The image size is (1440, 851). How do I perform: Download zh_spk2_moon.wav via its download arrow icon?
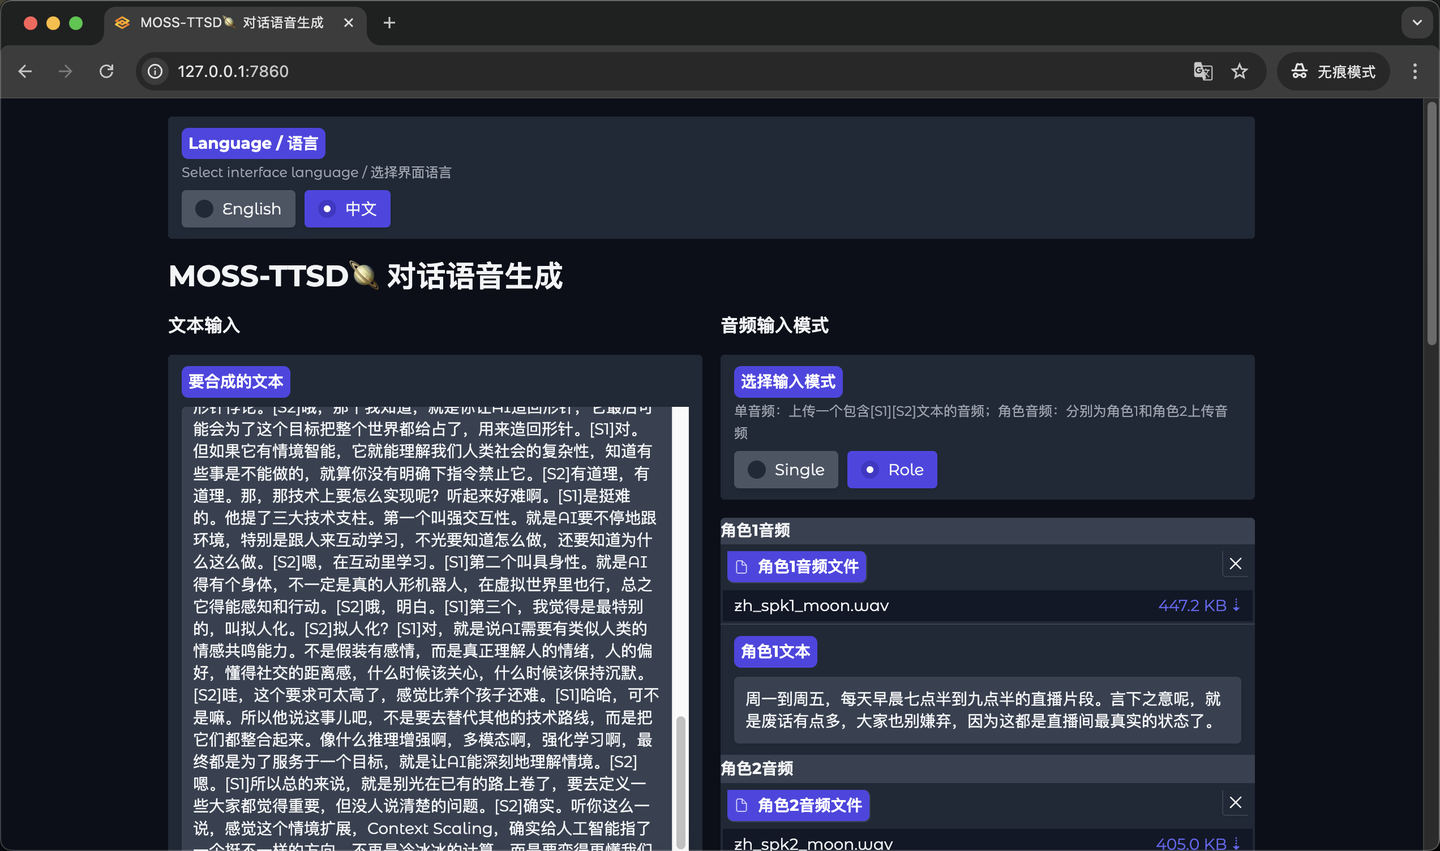1236,843
